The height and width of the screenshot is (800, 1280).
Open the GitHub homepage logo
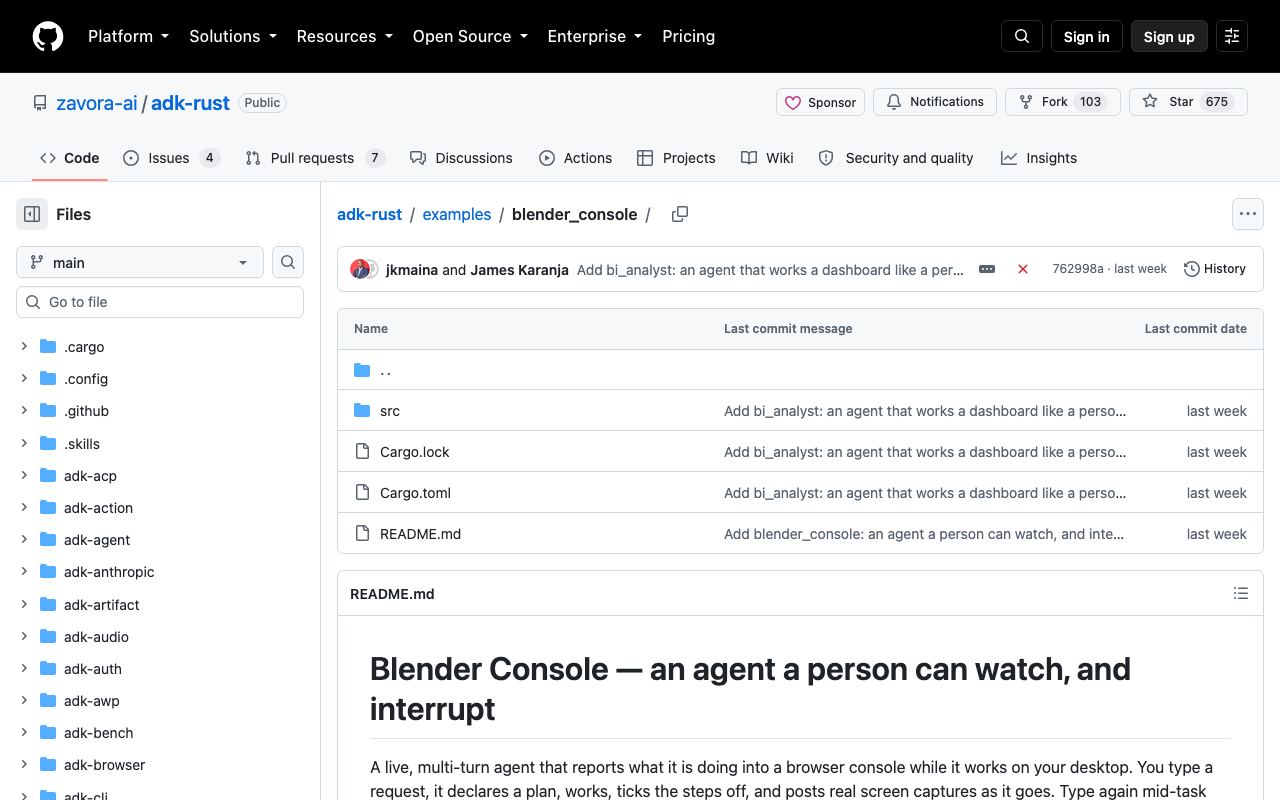pos(48,36)
